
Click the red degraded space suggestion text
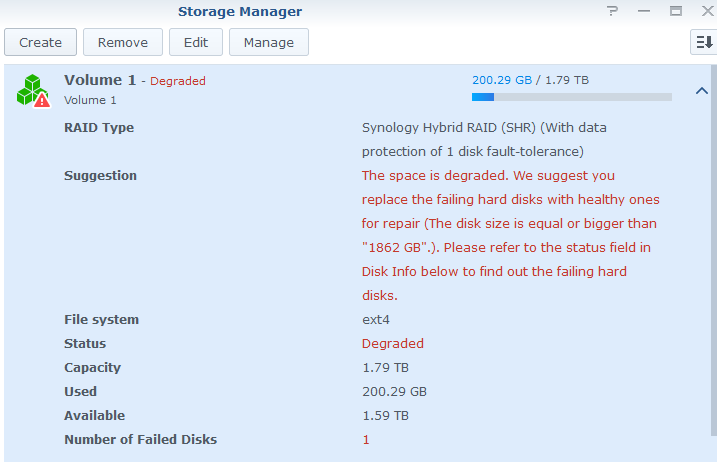click(x=510, y=235)
